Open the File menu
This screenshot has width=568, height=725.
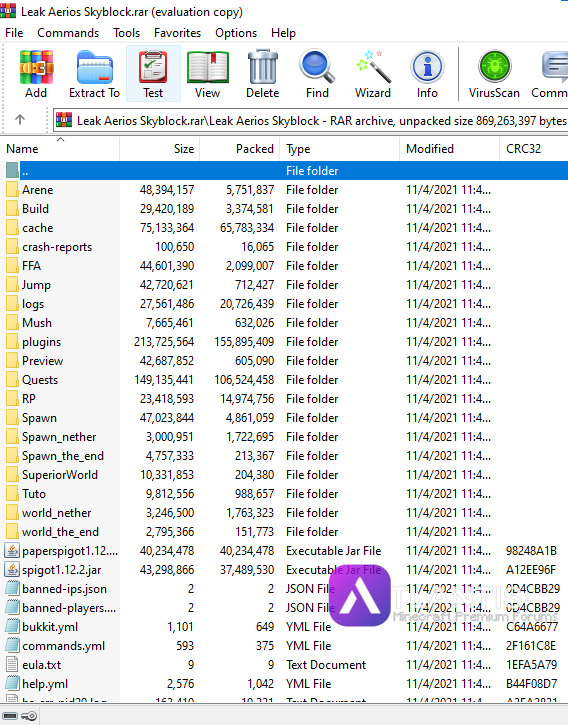tap(14, 33)
